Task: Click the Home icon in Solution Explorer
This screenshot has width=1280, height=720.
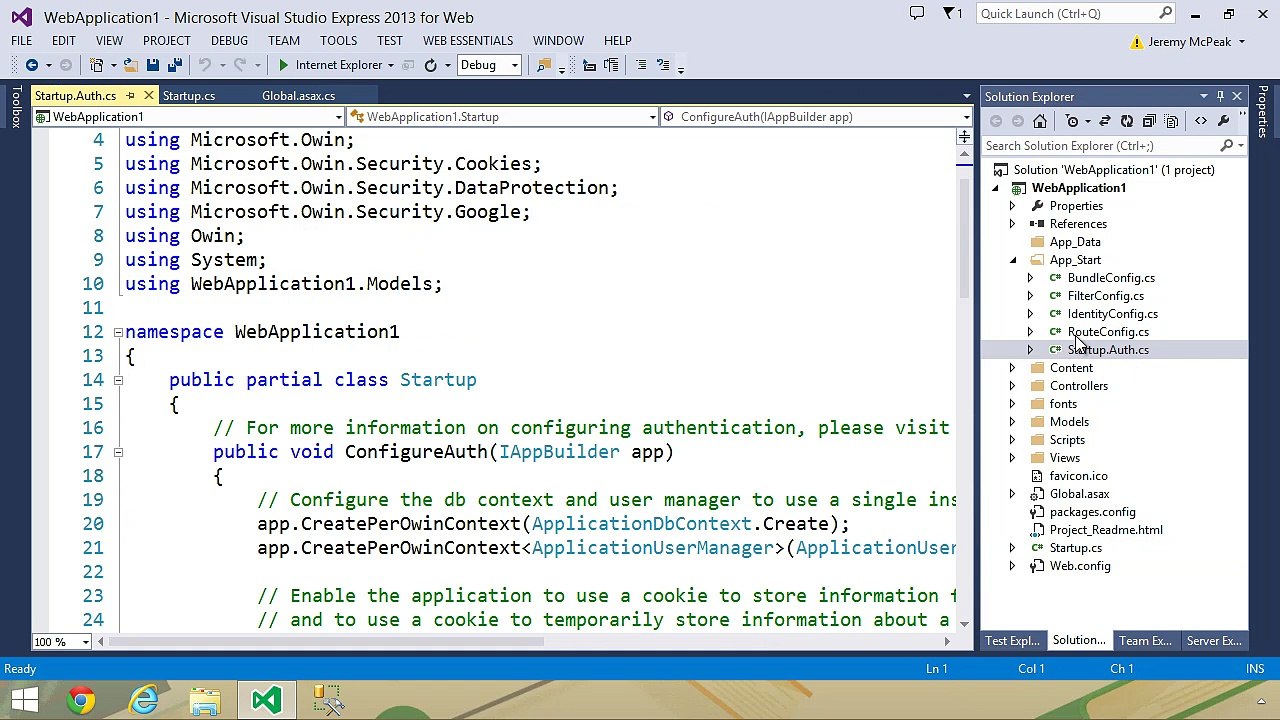Action: pos(1040,121)
